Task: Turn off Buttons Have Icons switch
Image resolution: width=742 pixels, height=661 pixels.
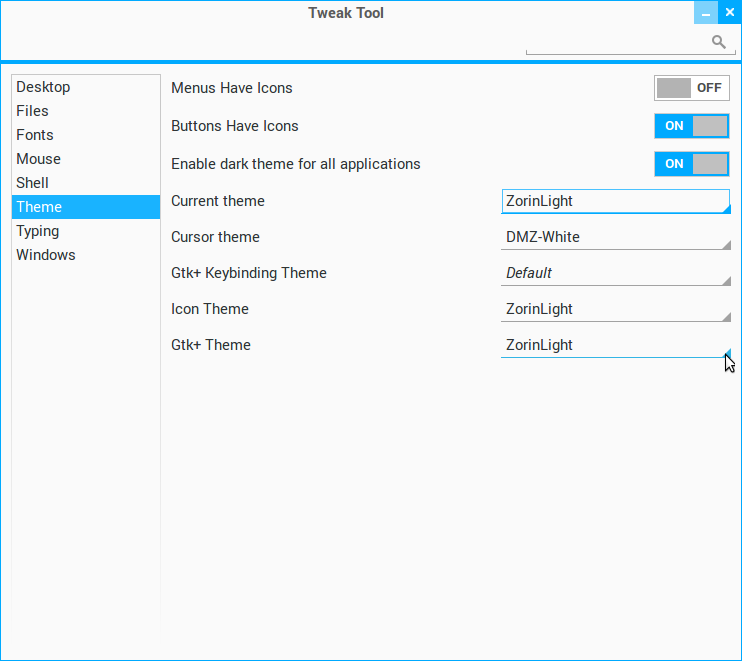Action: (691, 126)
